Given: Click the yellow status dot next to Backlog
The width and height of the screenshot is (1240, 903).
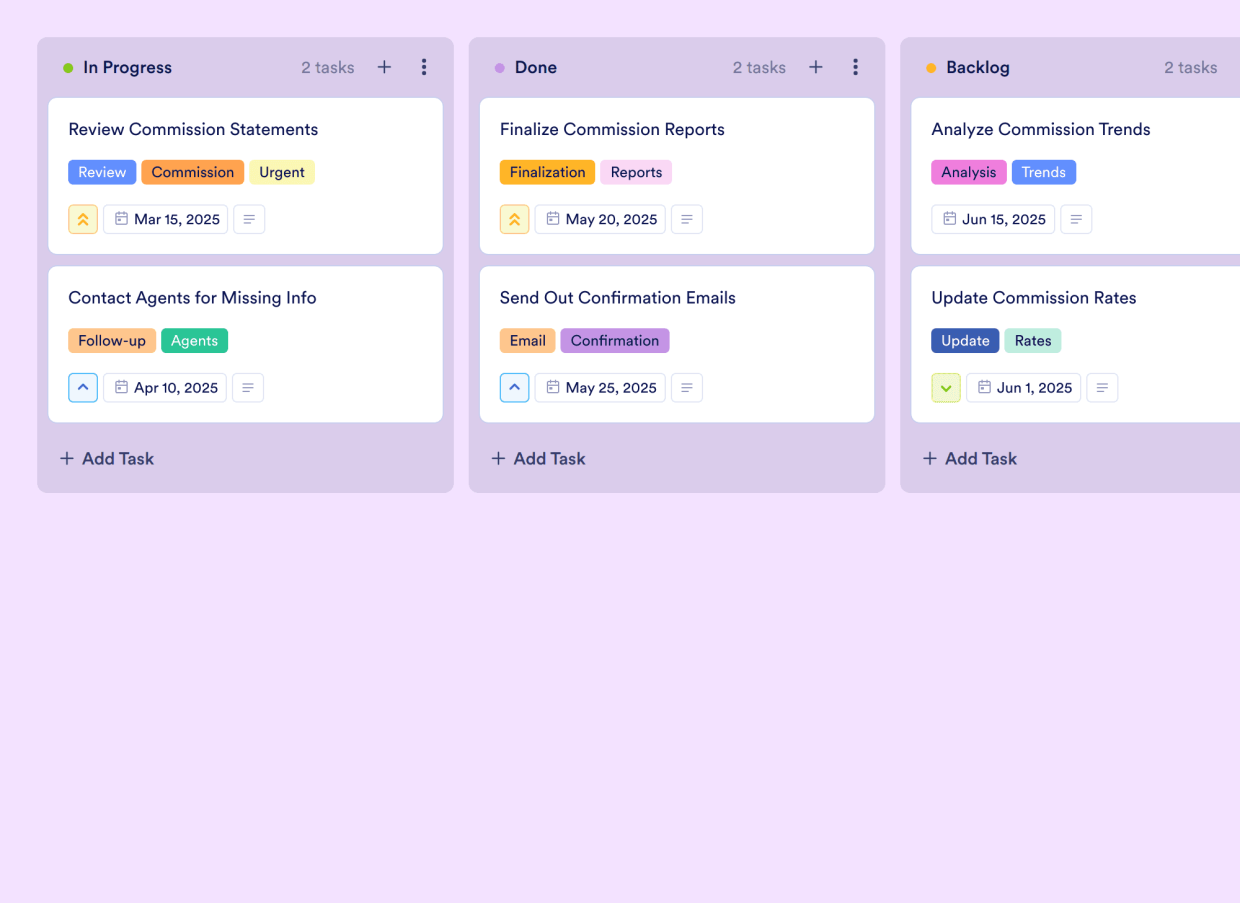Looking at the screenshot, I should tap(930, 67).
